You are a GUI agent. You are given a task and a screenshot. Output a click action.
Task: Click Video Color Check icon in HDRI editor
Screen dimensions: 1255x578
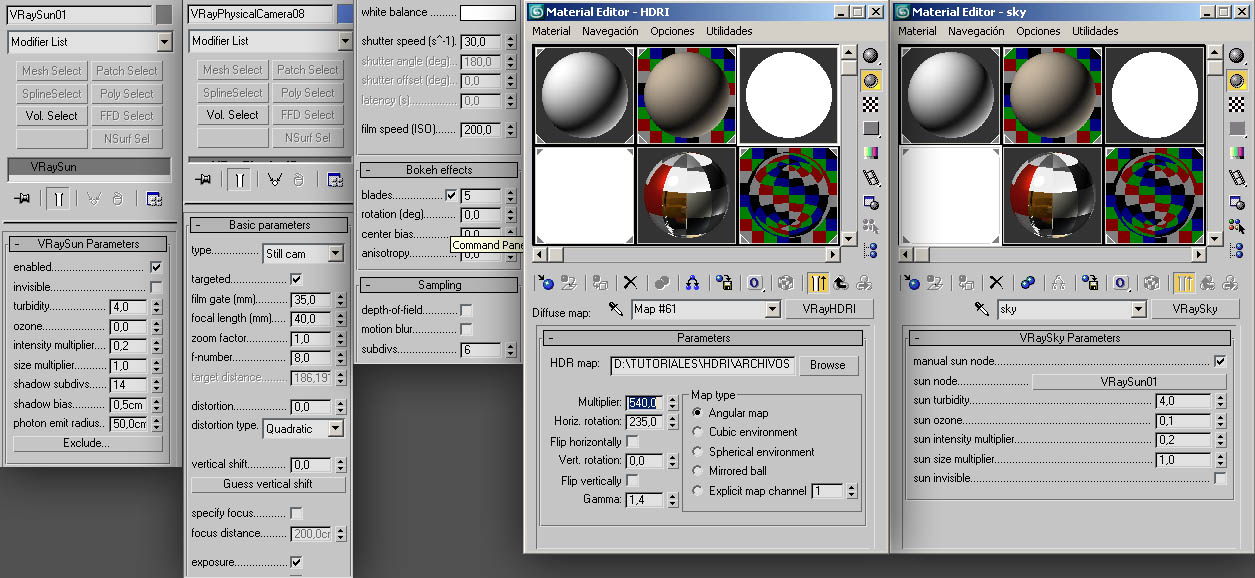870,152
